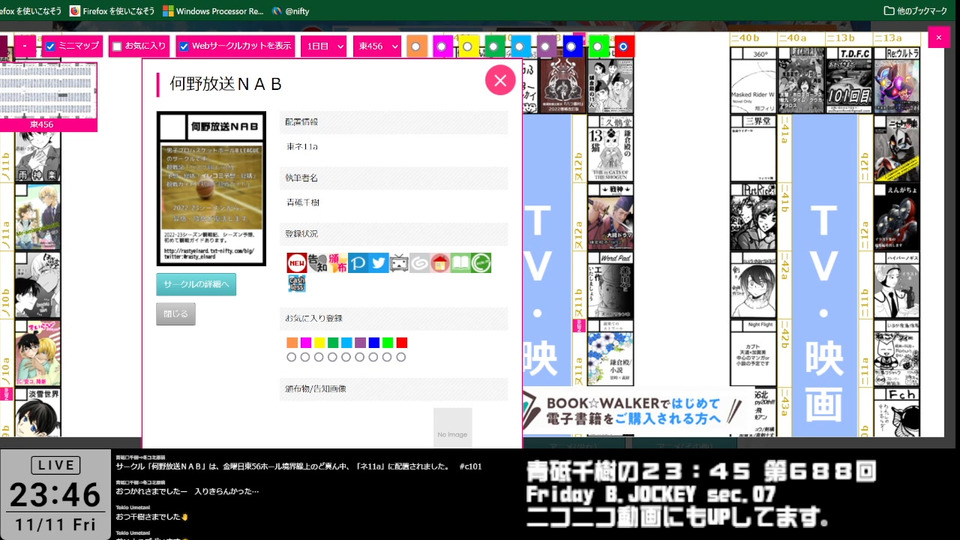This screenshot has width=960, height=540.
Task: Select radio under light blue favorite swatch
Action: (346, 357)
